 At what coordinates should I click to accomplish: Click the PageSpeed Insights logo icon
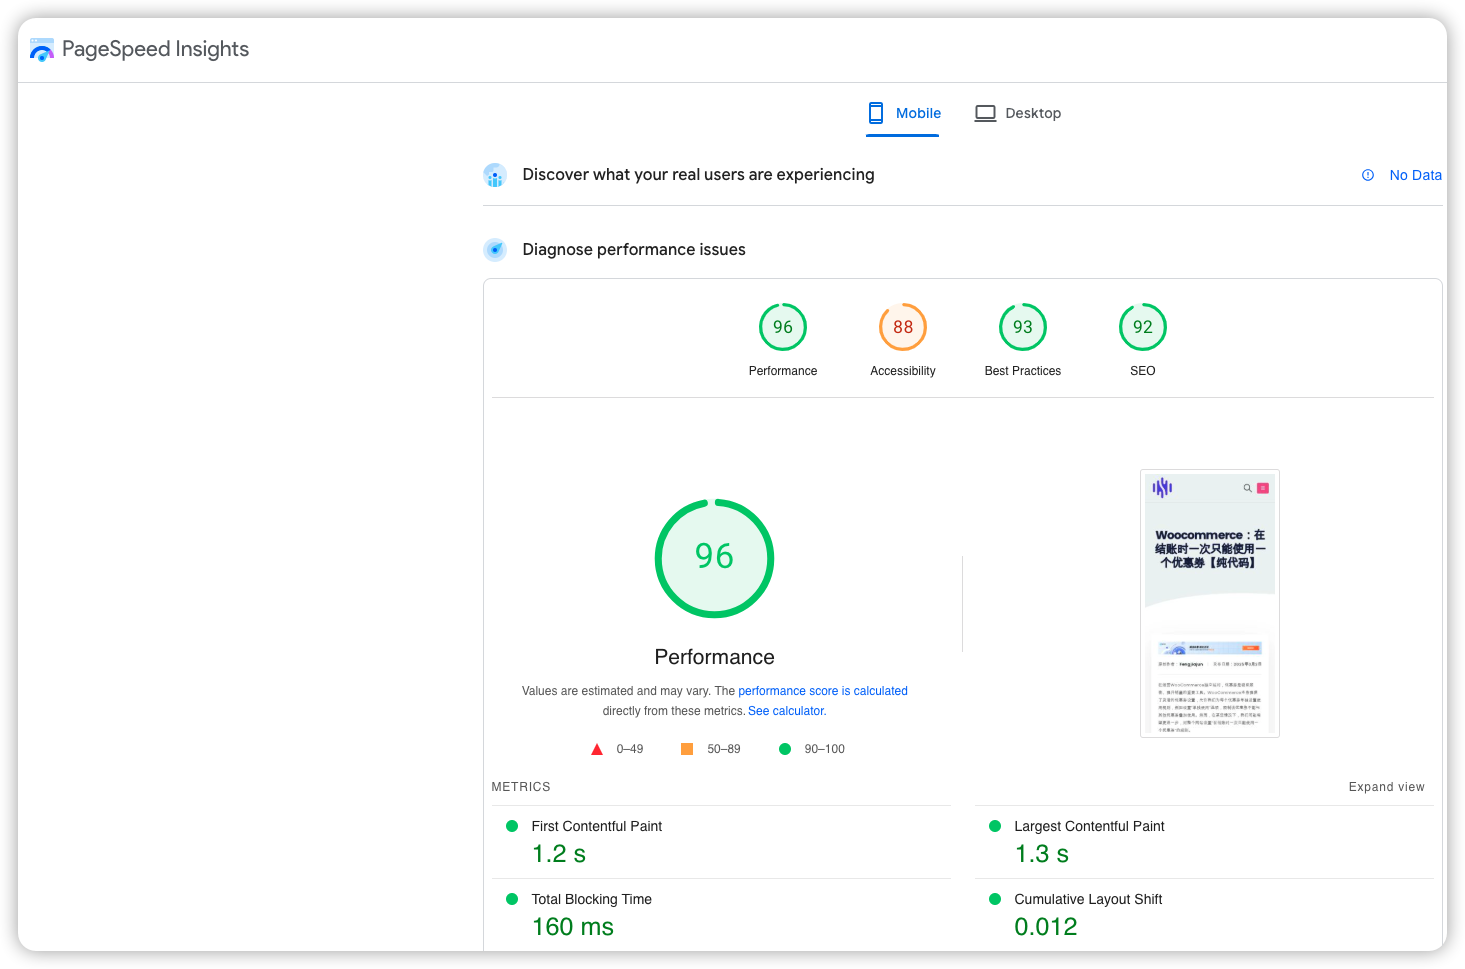pos(42,50)
